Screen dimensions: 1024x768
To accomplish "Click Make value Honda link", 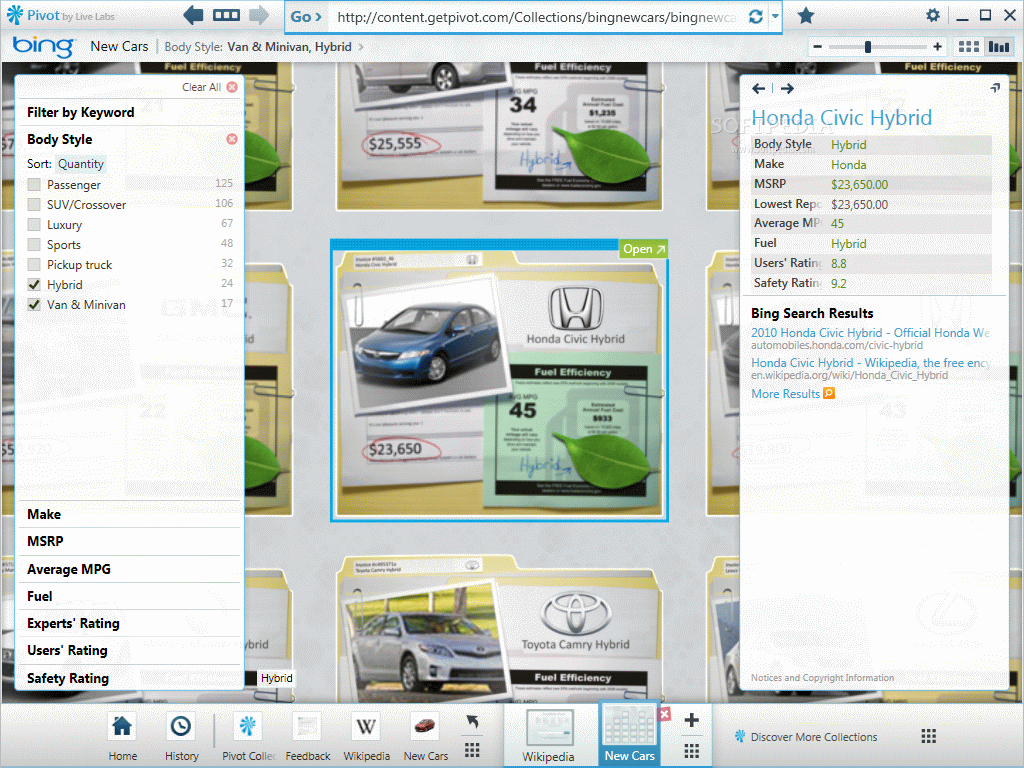I will click(x=848, y=165).
